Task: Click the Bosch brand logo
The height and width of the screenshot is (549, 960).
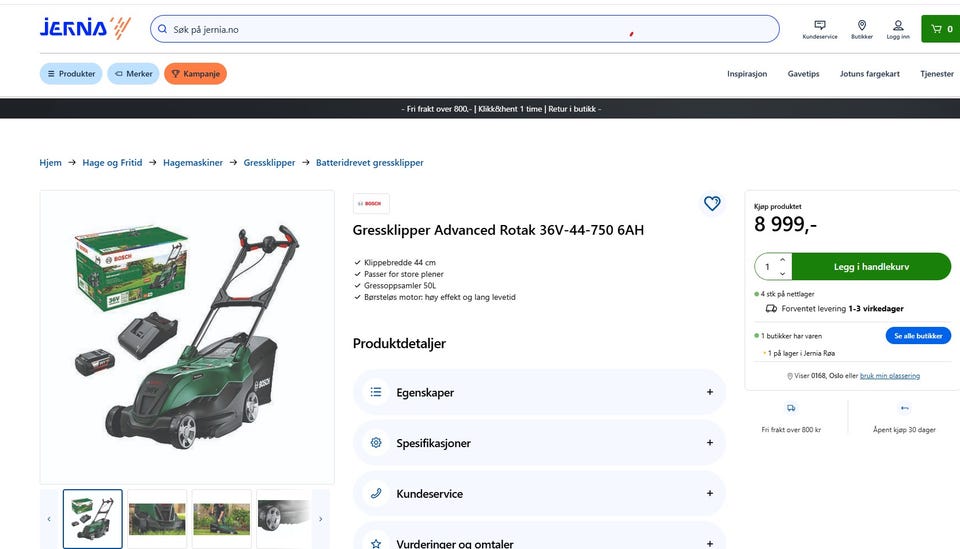Action: (x=371, y=203)
